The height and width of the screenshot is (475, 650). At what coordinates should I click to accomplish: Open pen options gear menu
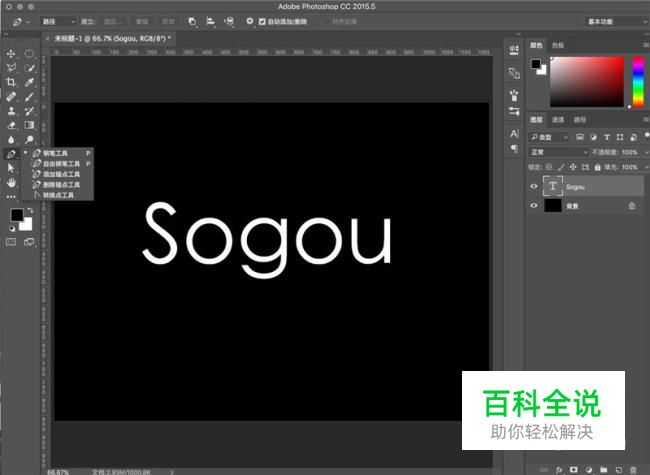(x=250, y=21)
